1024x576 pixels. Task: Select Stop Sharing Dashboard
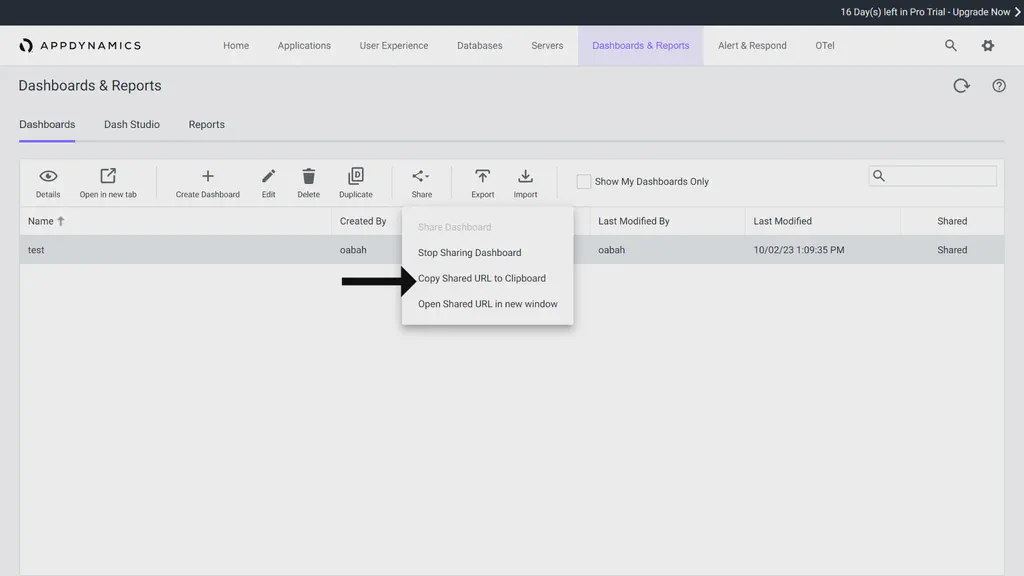(x=470, y=252)
